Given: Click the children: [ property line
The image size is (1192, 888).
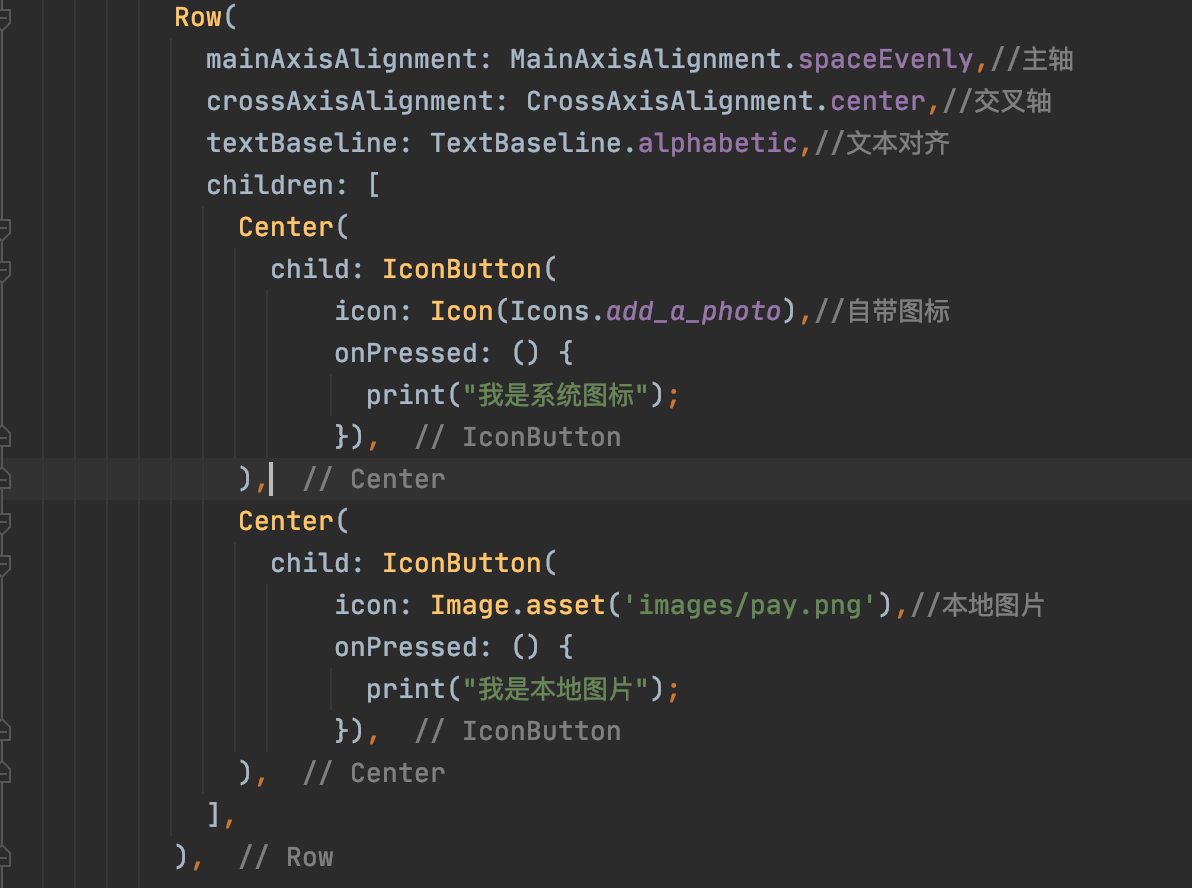Looking at the screenshot, I should [x=290, y=184].
